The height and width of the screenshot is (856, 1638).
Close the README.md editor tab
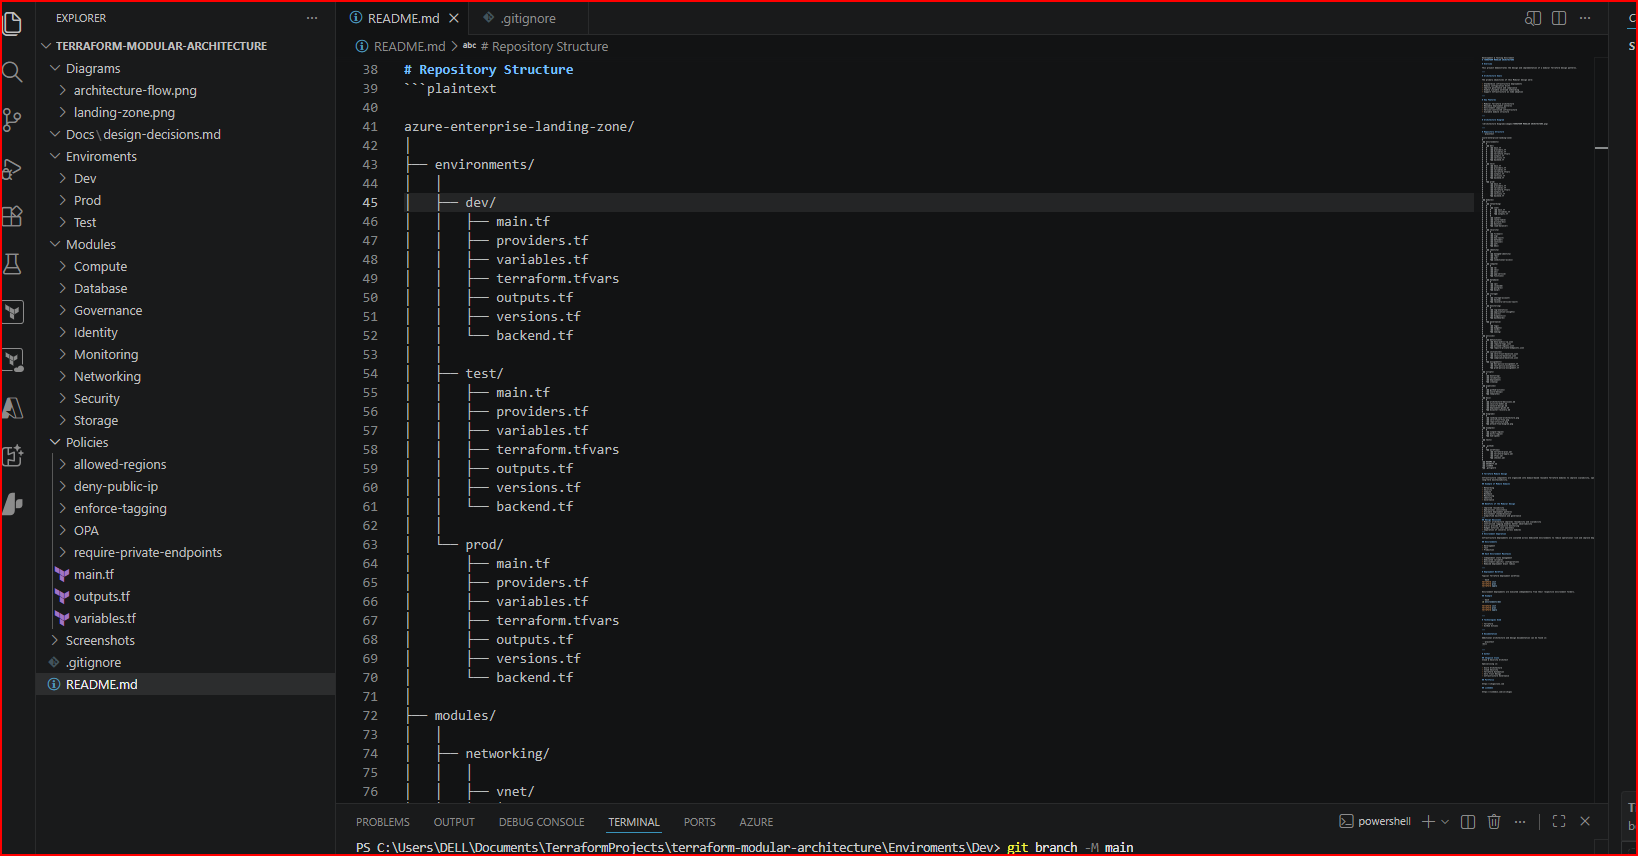(x=454, y=18)
